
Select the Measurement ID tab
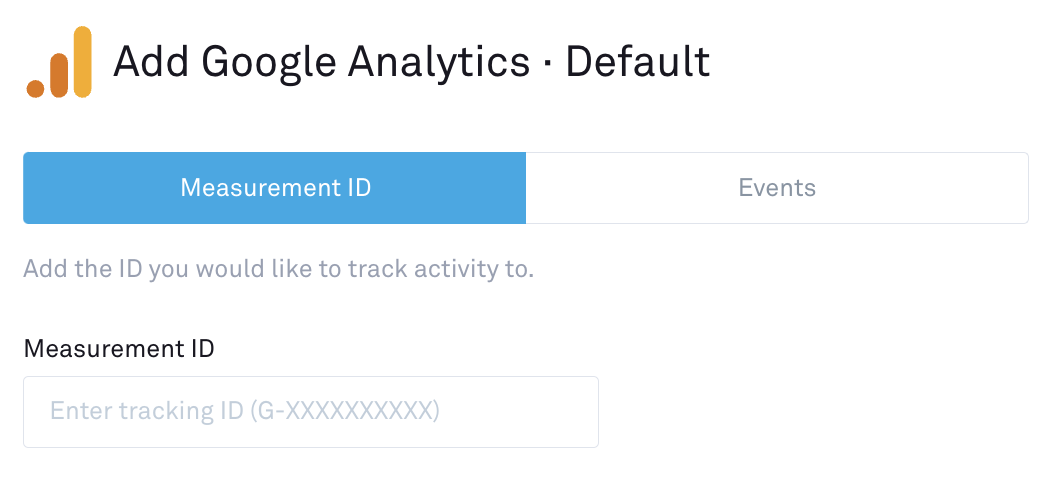coord(275,188)
